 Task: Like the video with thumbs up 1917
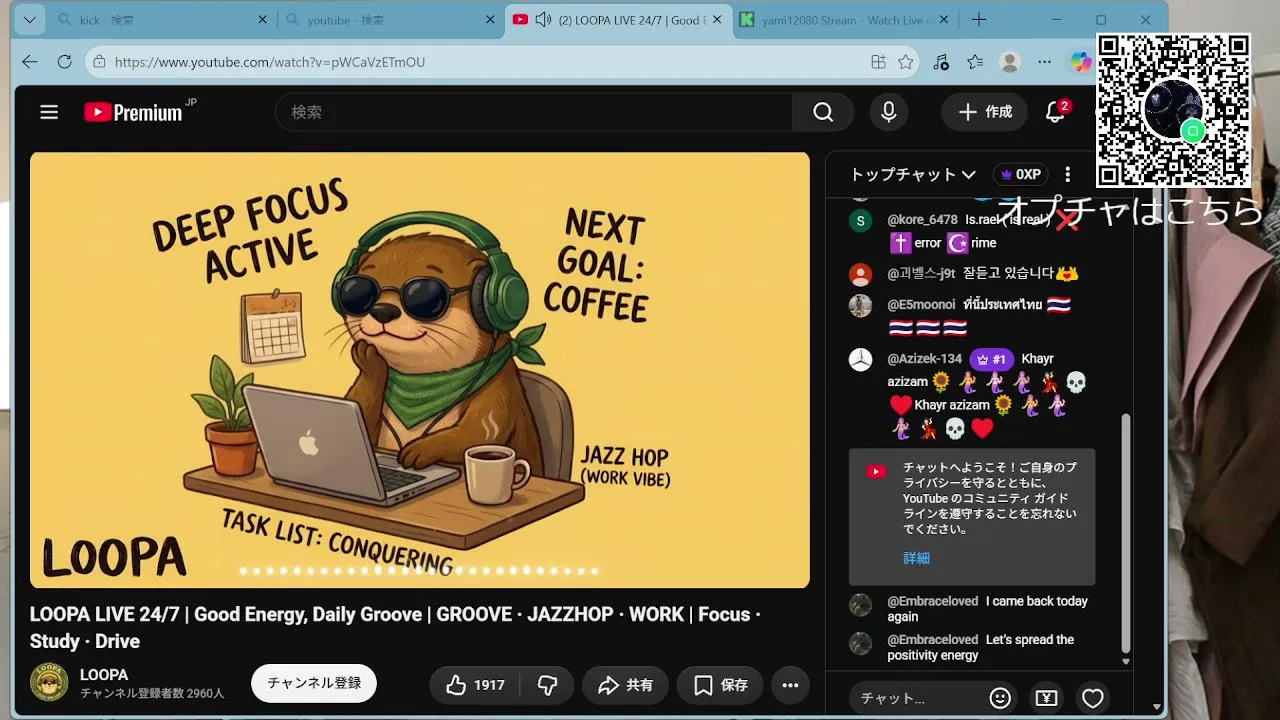(x=475, y=685)
